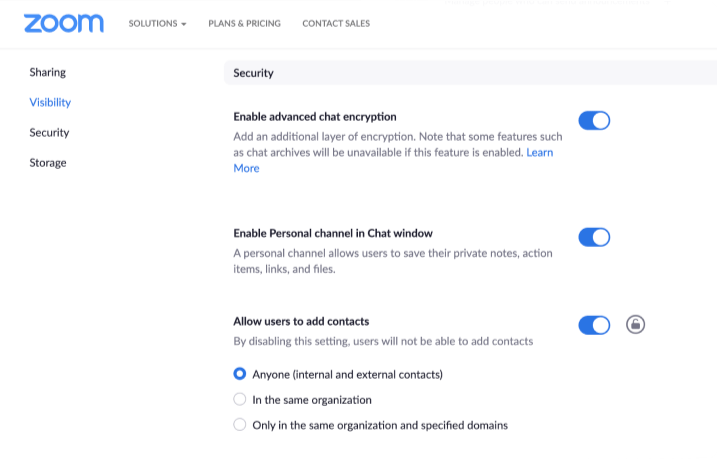Open Storage settings in sidebar

[x=48, y=162]
